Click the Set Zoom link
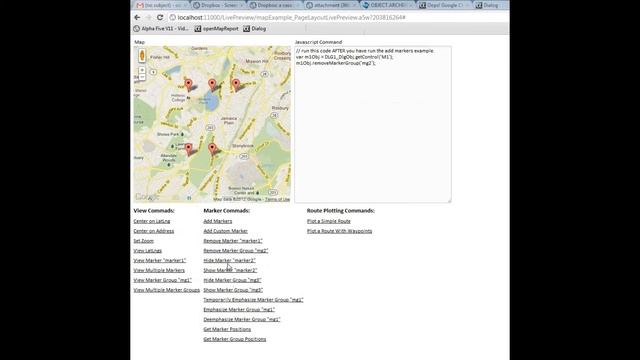Screen dimensions: 640x360 coord(144,241)
